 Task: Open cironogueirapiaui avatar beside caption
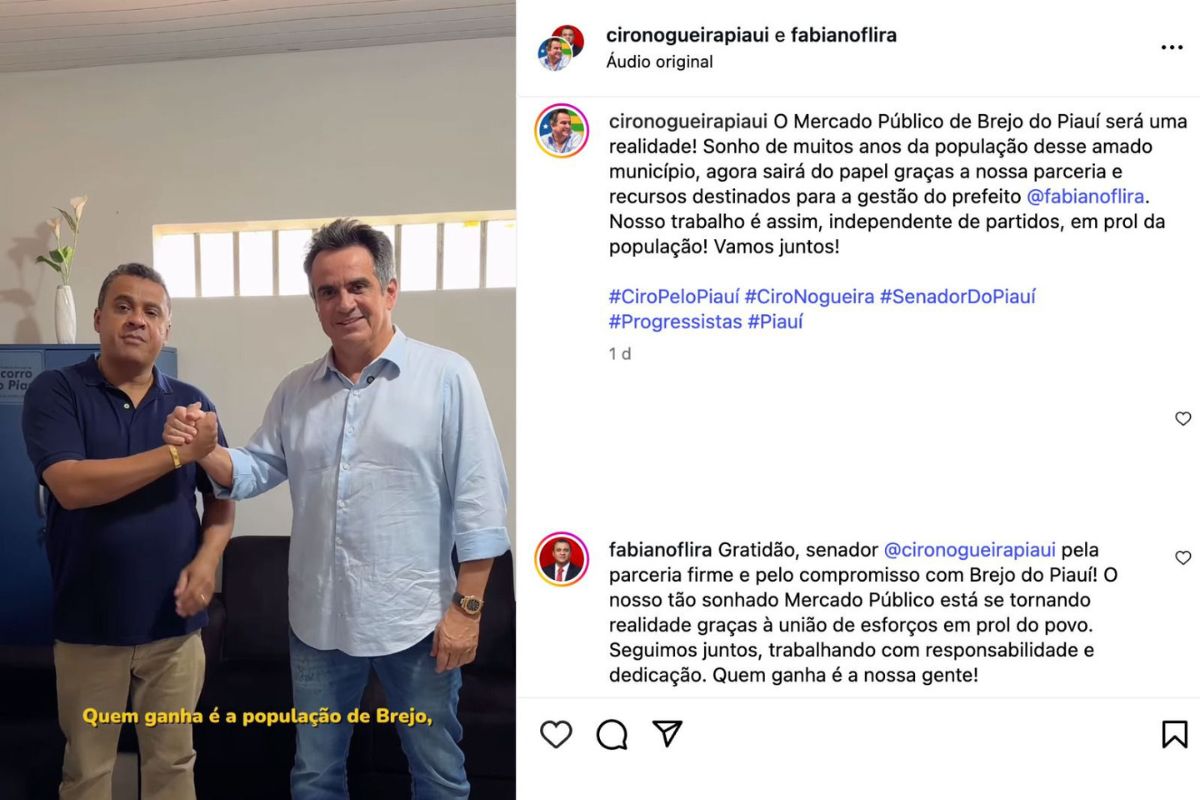pos(561,131)
